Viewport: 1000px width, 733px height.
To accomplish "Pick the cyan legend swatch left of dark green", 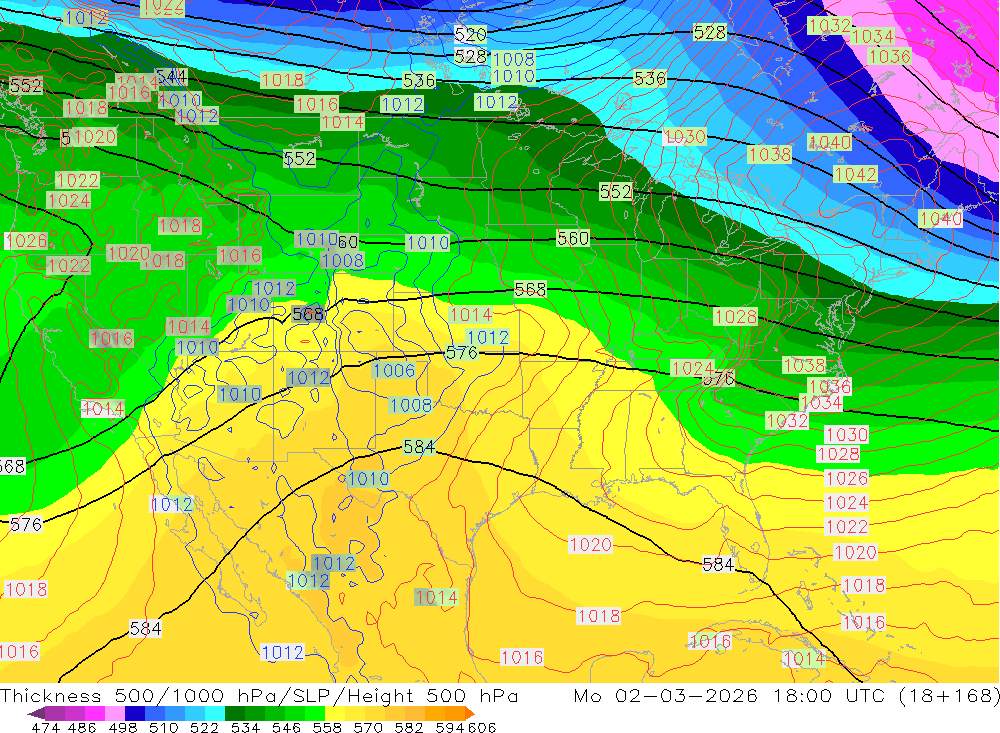I will (215, 713).
